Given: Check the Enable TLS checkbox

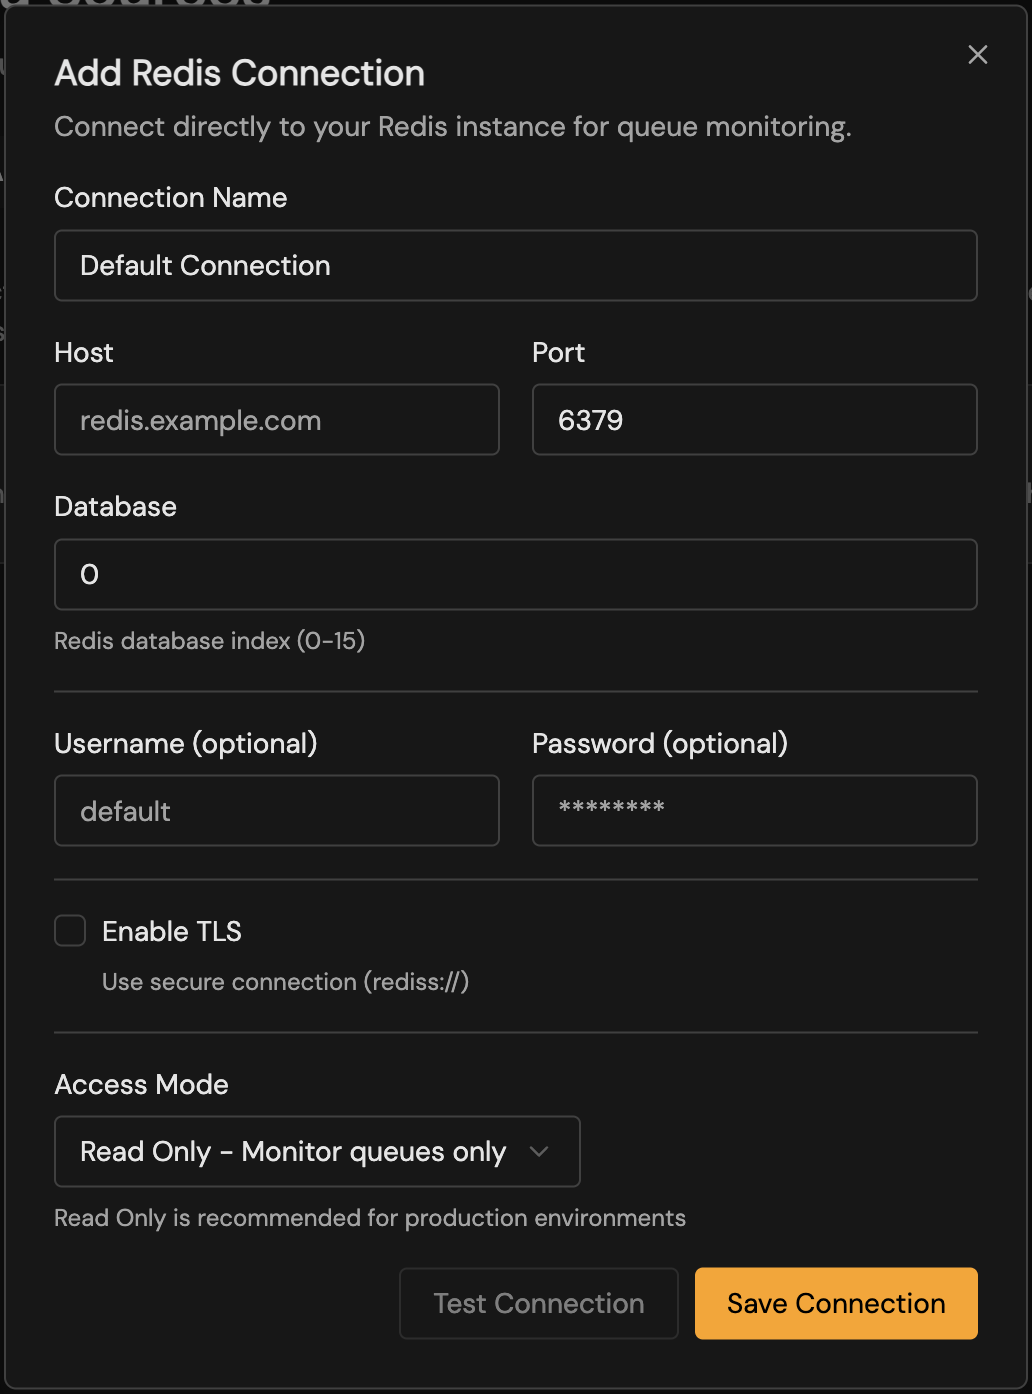Looking at the screenshot, I should tap(69, 930).
